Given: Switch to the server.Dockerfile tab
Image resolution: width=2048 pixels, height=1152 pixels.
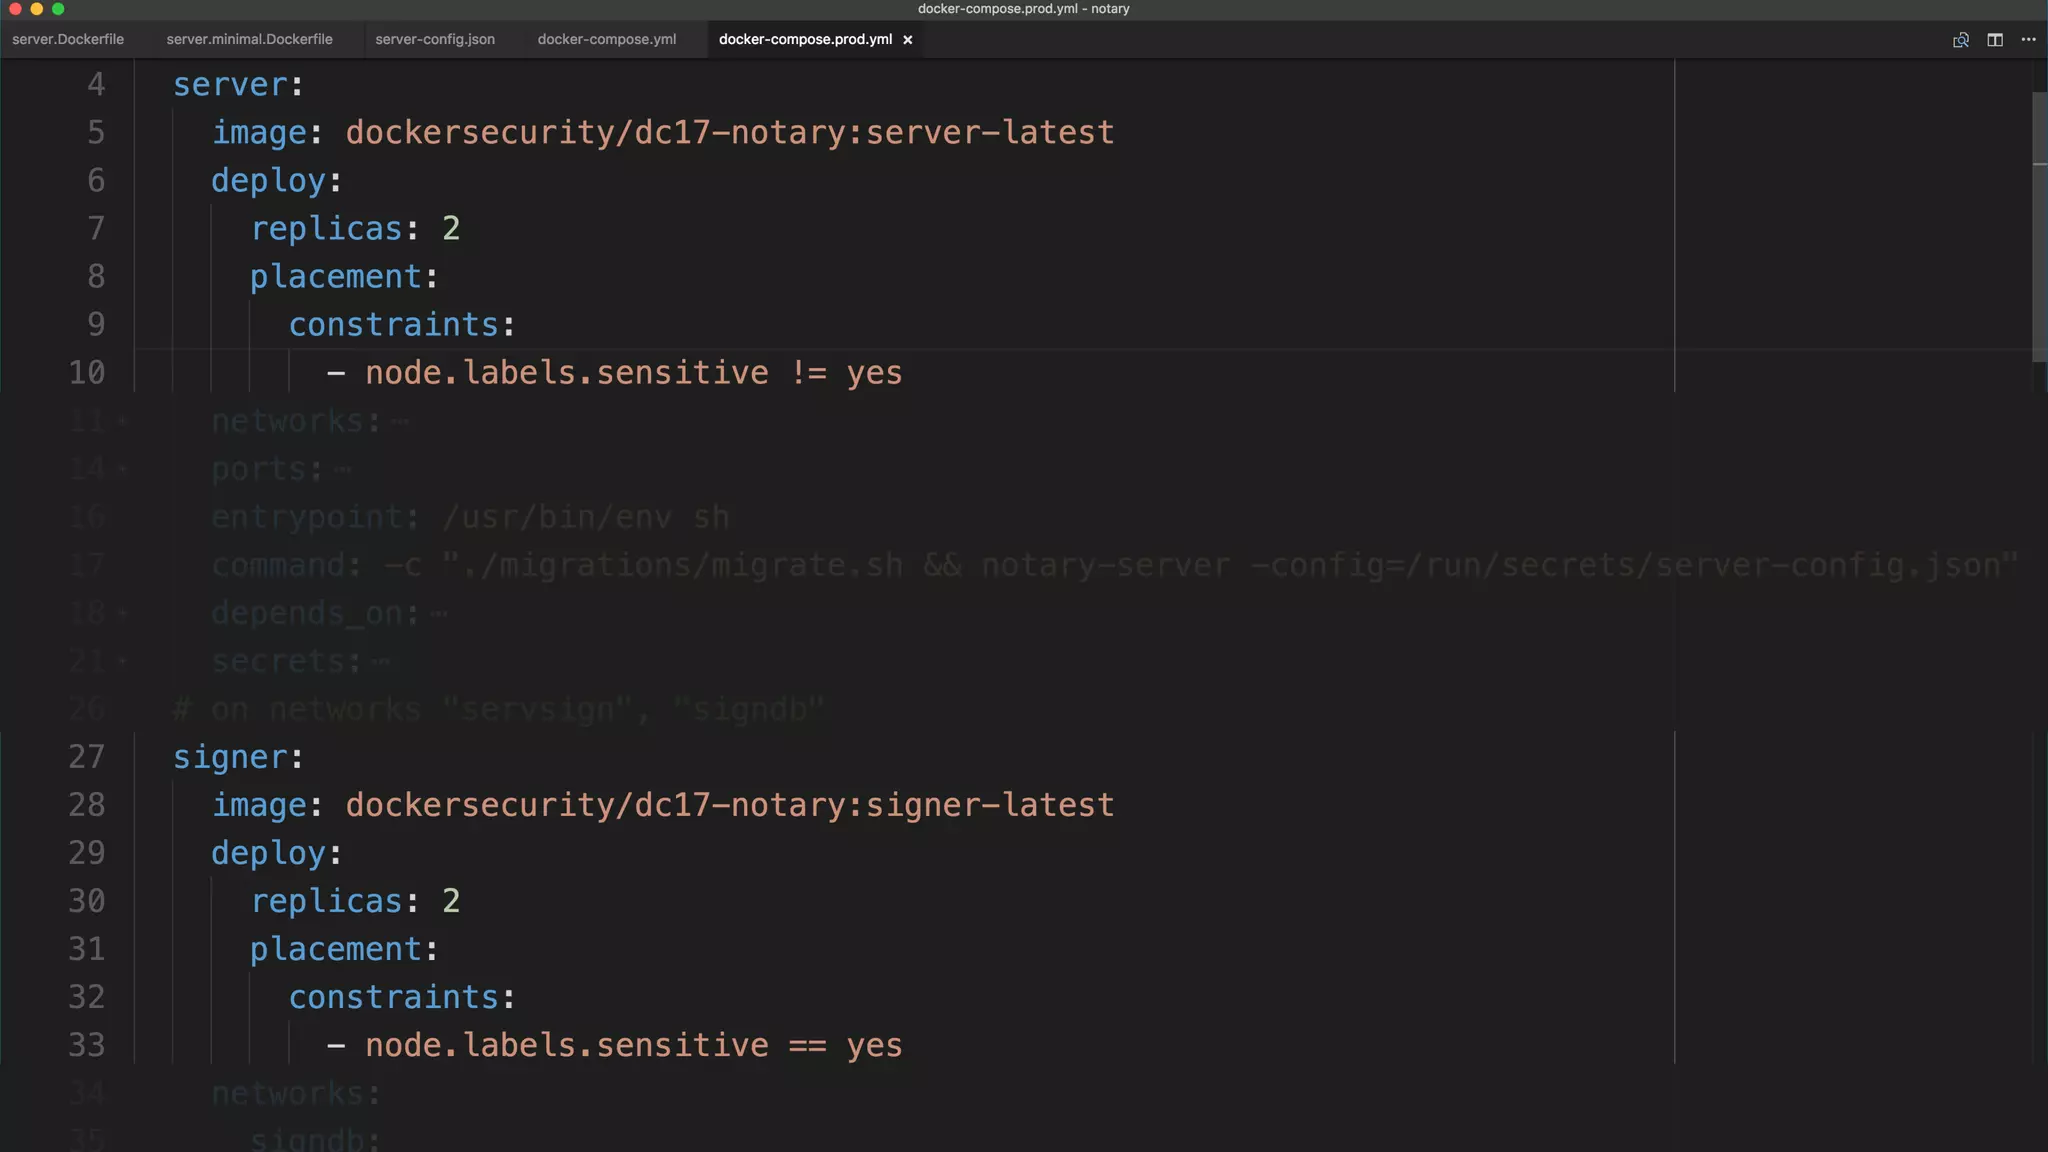Looking at the screenshot, I should click(68, 40).
